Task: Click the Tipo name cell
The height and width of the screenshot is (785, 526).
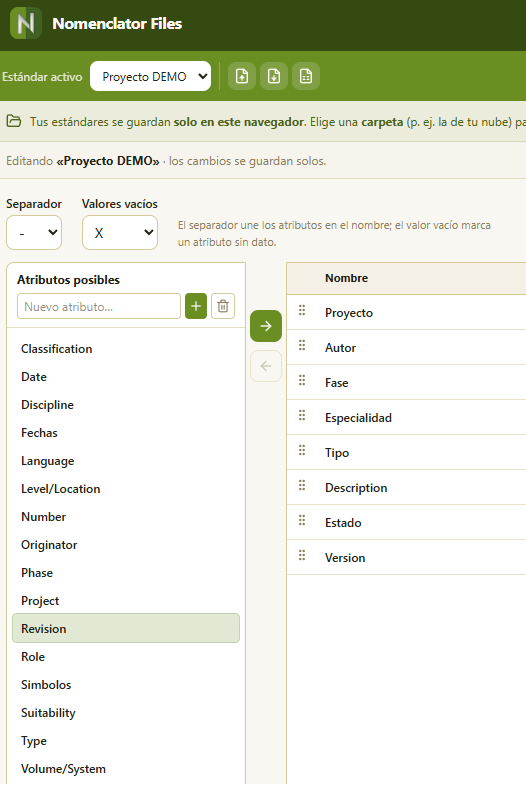Action: (337, 453)
